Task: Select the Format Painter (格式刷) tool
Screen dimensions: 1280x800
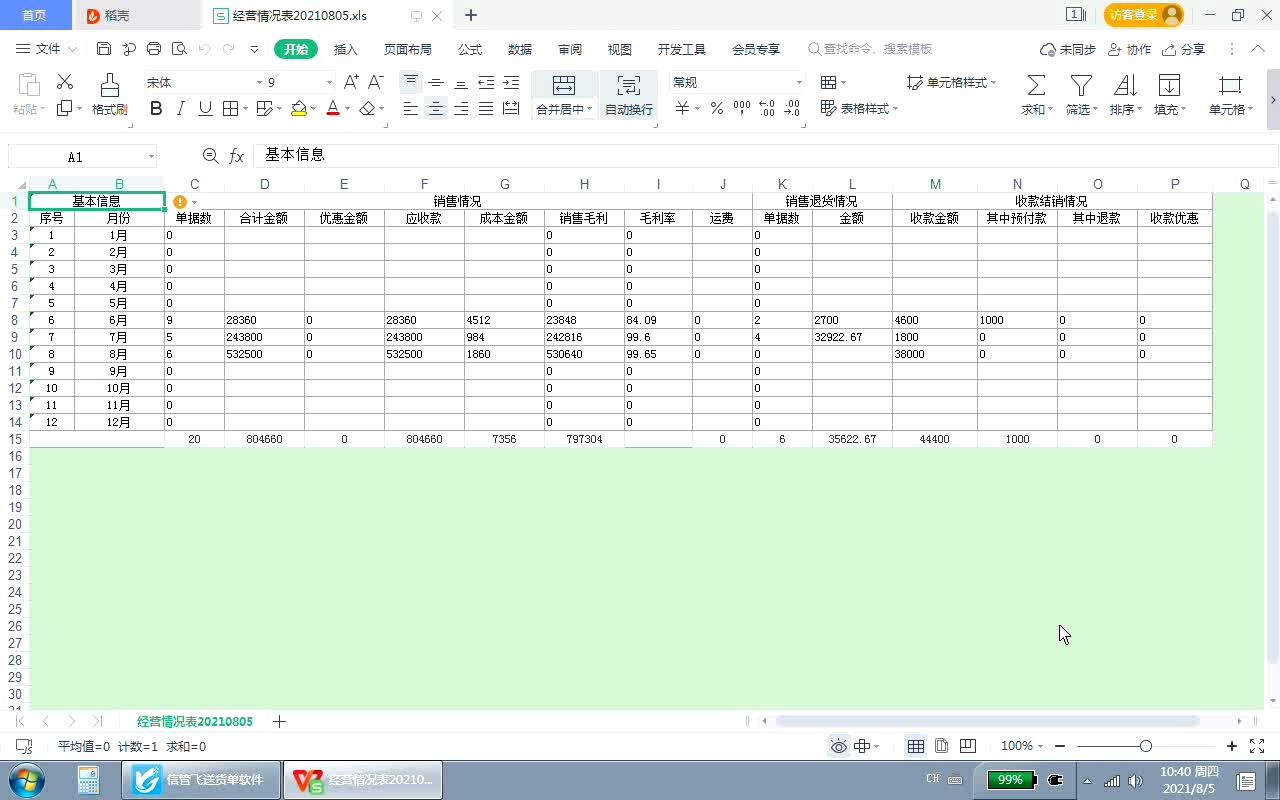Action: (x=109, y=95)
